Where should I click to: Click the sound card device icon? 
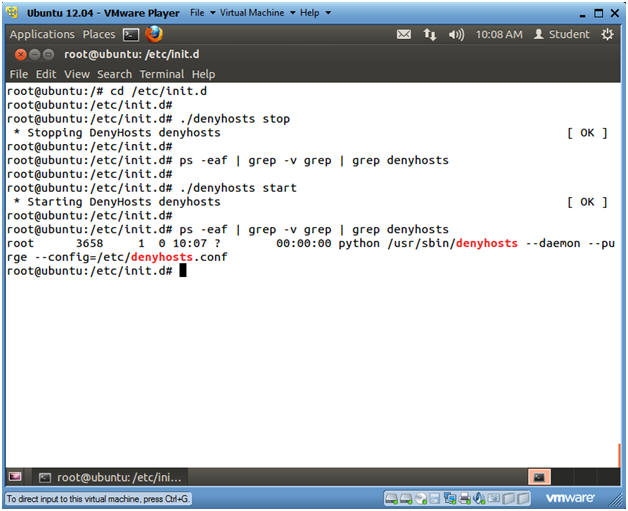479,499
